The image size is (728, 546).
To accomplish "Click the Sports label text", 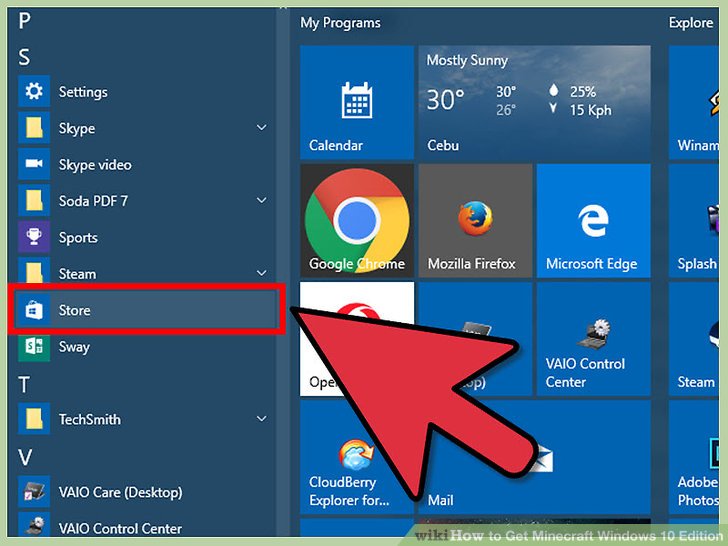I will pyautogui.click(x=78, y=238).
